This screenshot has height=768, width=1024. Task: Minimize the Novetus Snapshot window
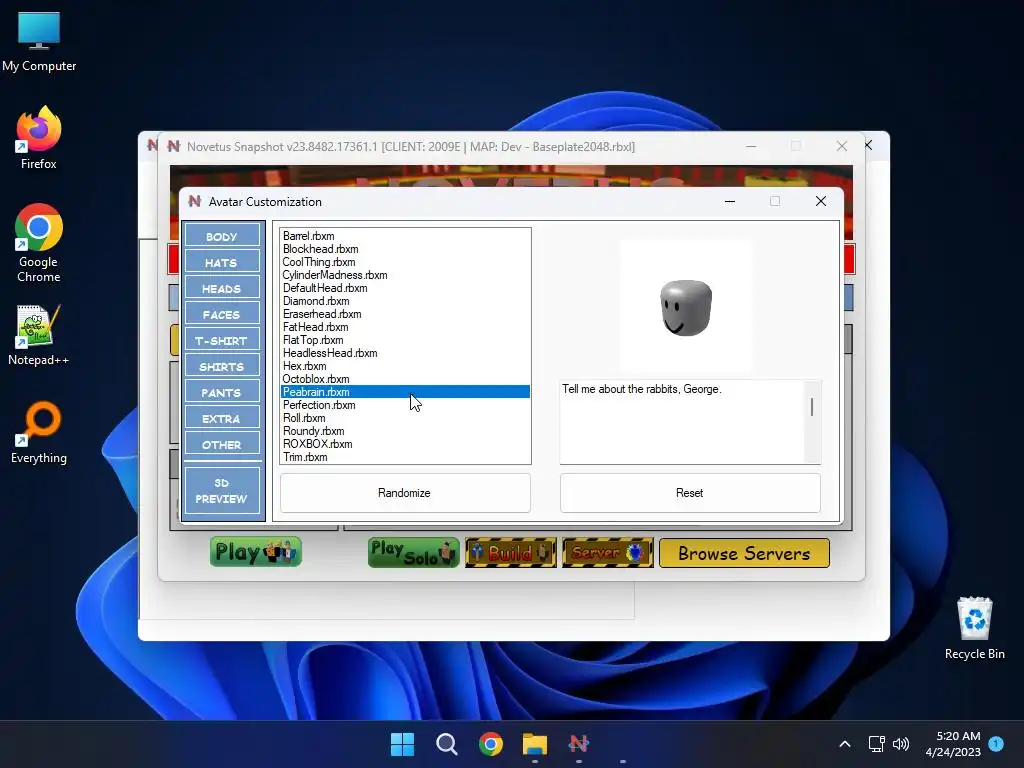(751, 146)
